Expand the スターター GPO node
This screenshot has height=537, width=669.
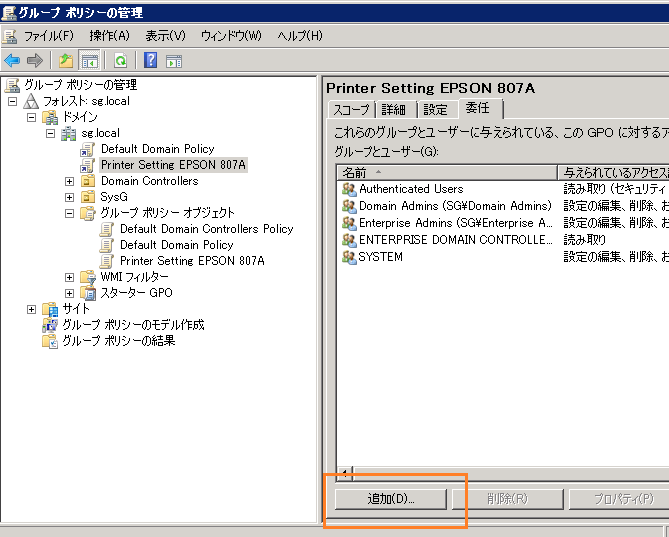coord(69,293)
